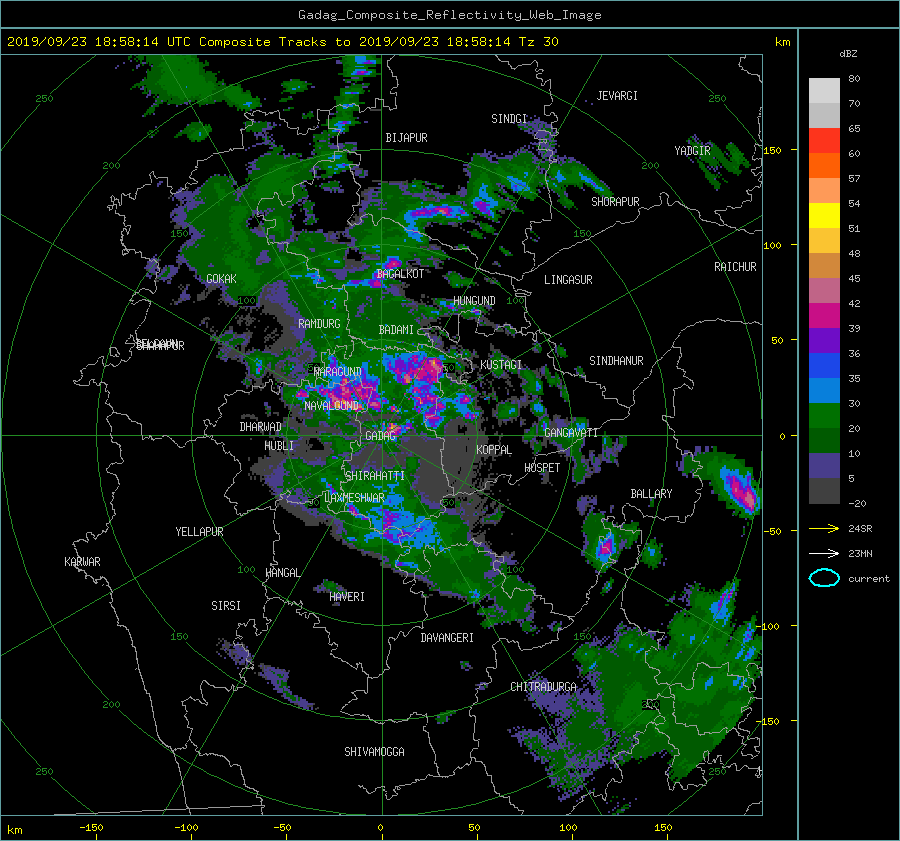
Task: Pick the bright green 20-30 dBZ swatch
Action: pyautogui.click(x=824, y=416)
